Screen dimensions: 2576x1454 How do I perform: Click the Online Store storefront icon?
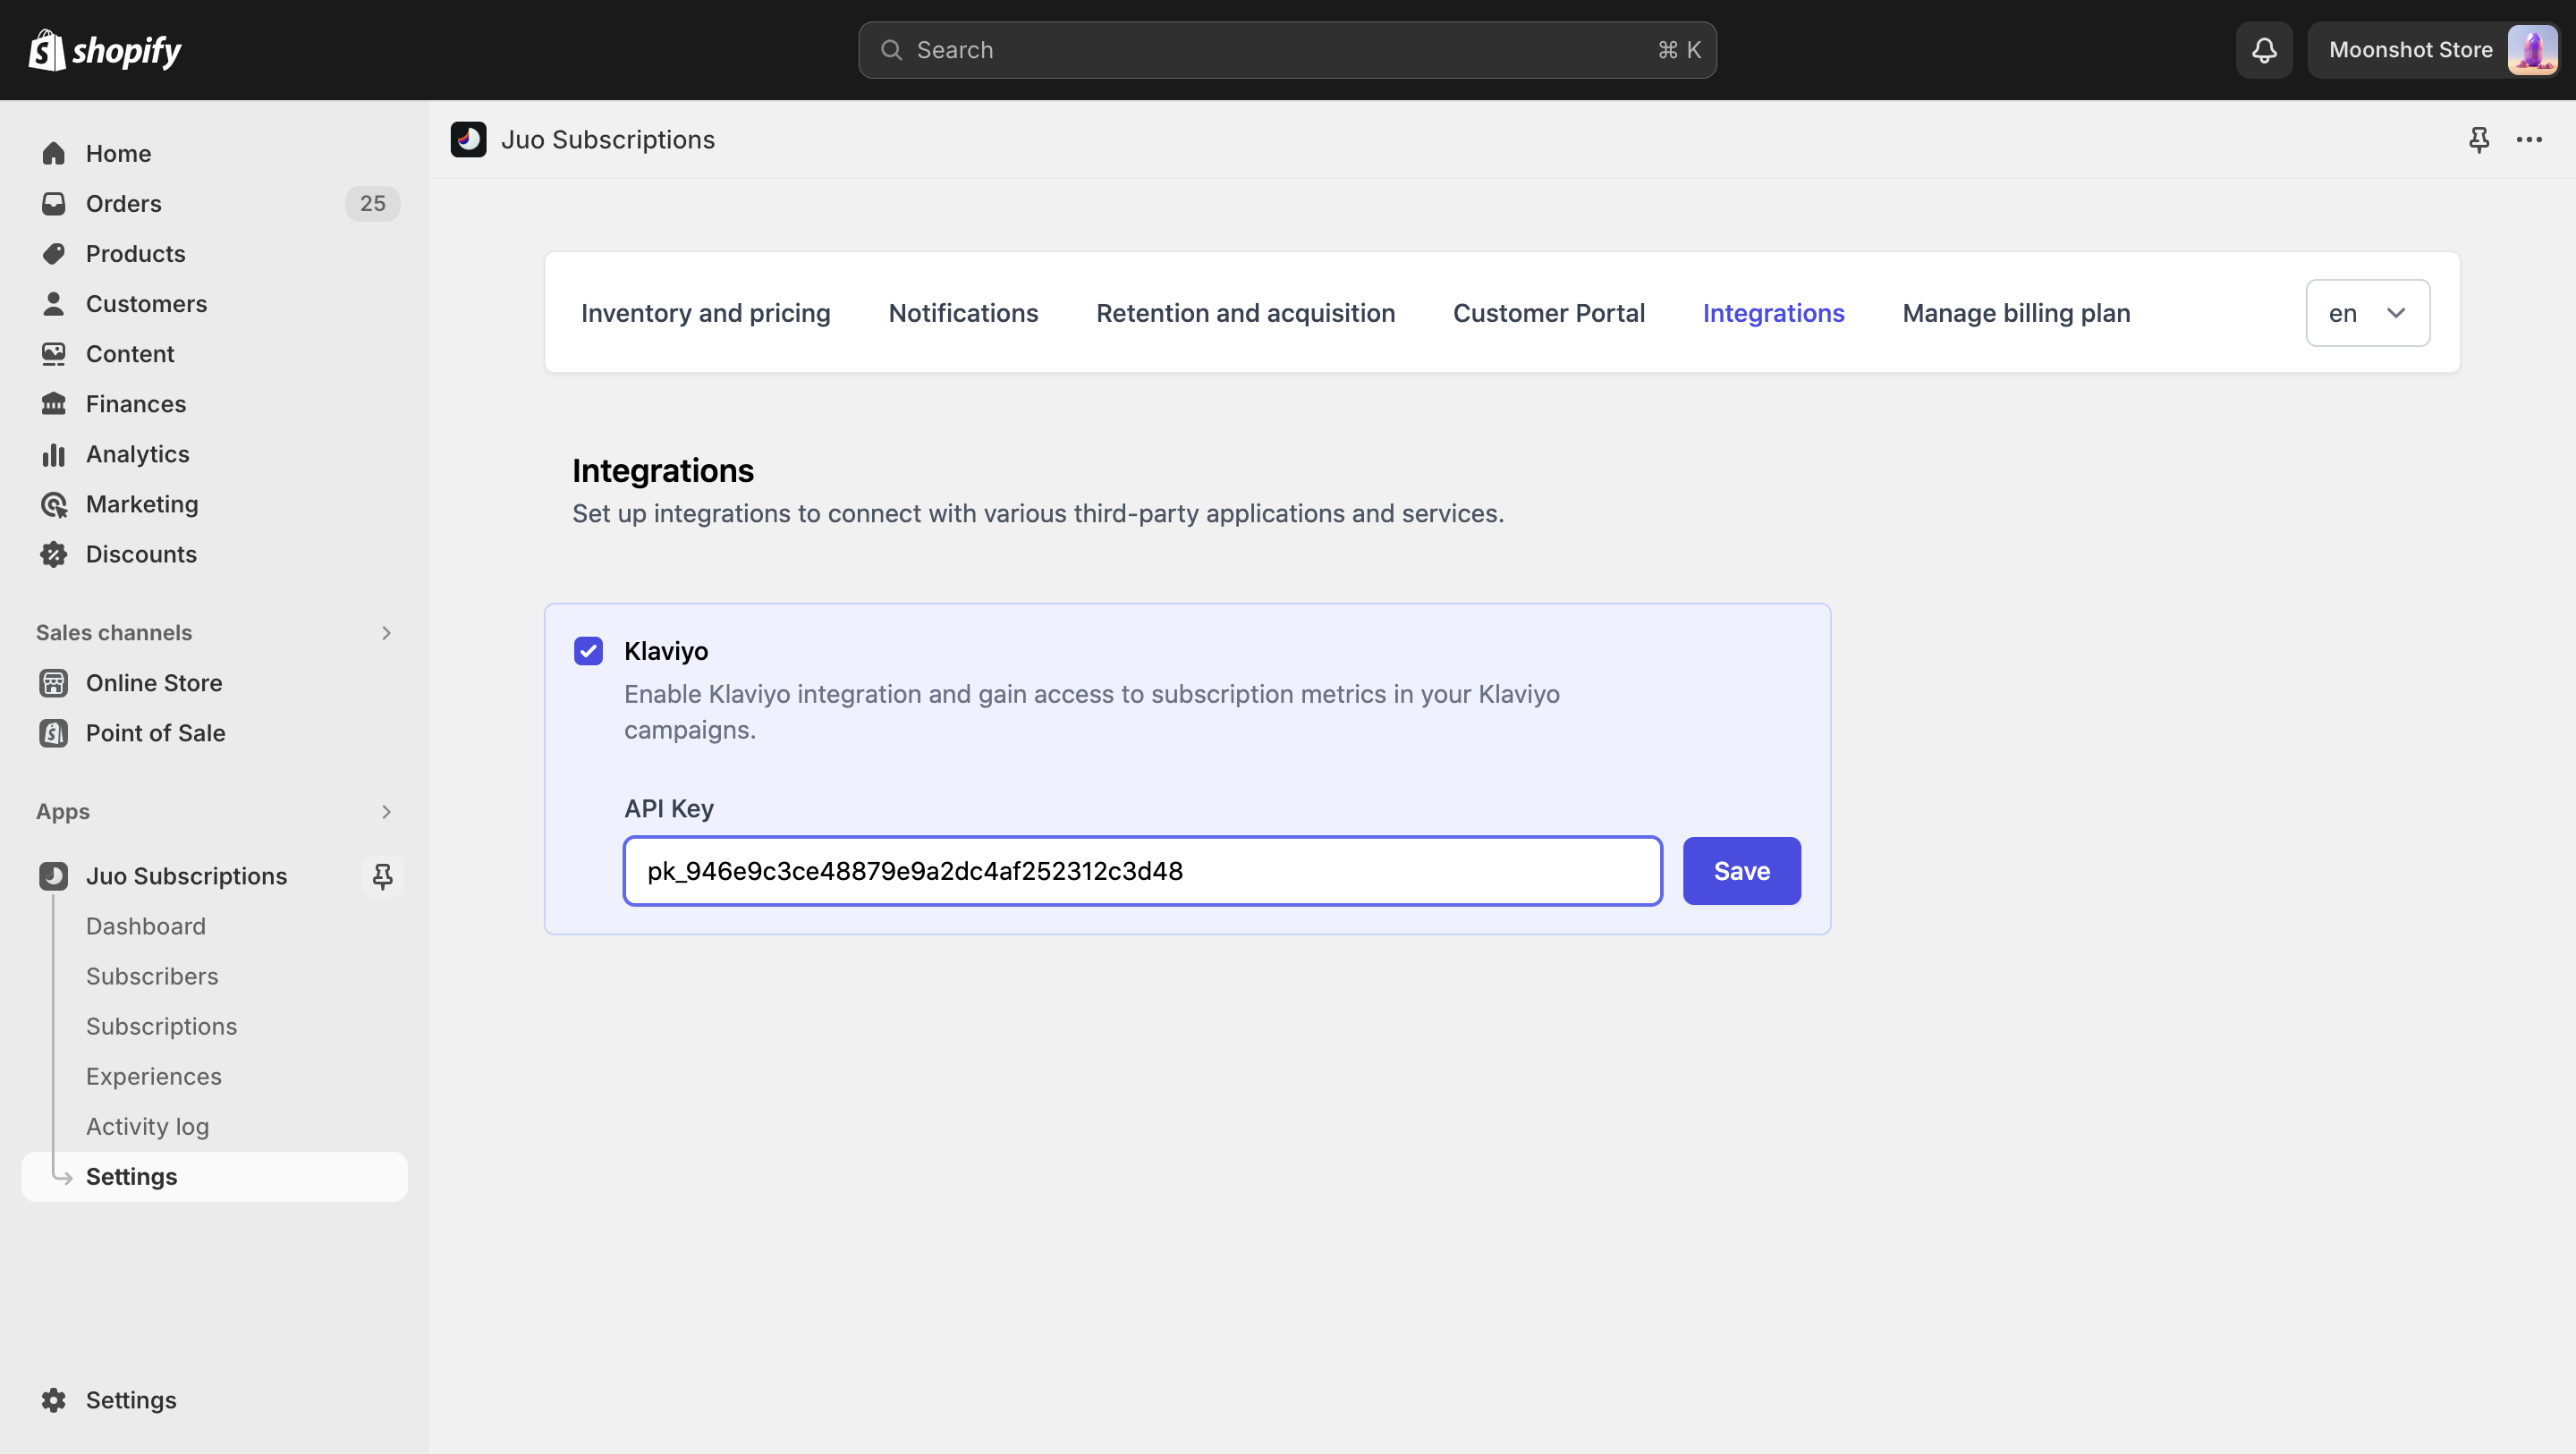click(x=54, y=683)
